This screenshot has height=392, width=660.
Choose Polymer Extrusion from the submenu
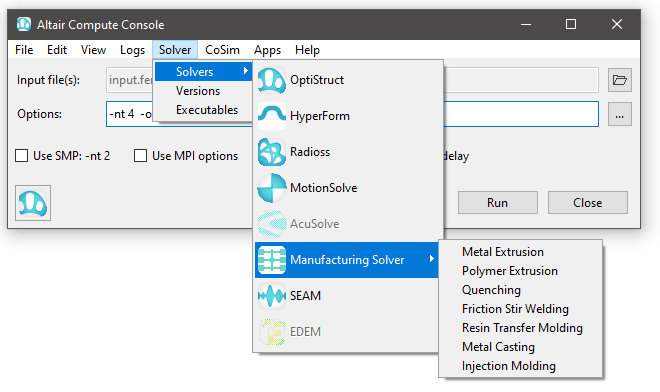click(520, 271)
